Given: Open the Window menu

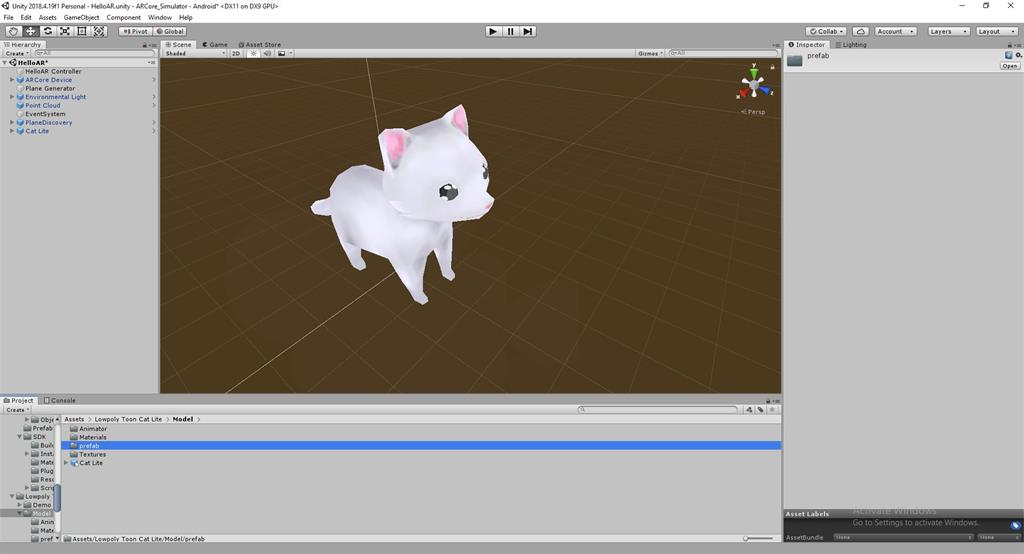Looking at the screenshot, I should 160,18.
